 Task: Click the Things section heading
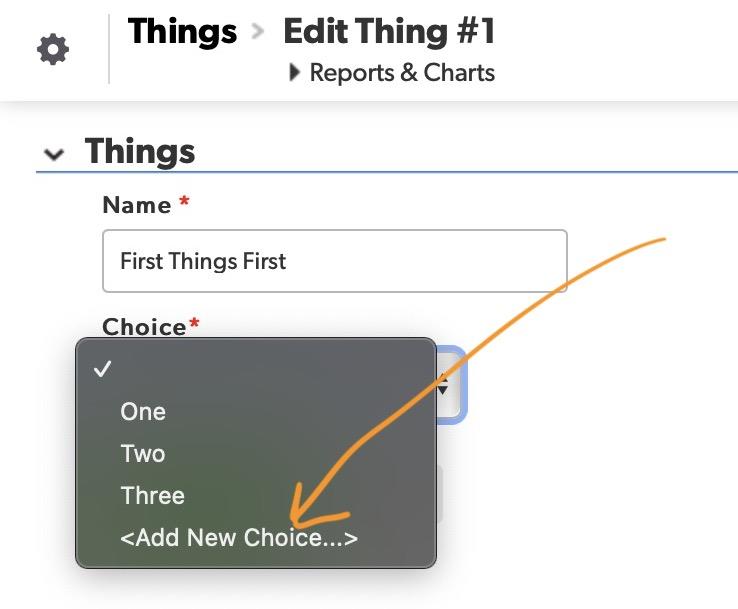point(140,152)
